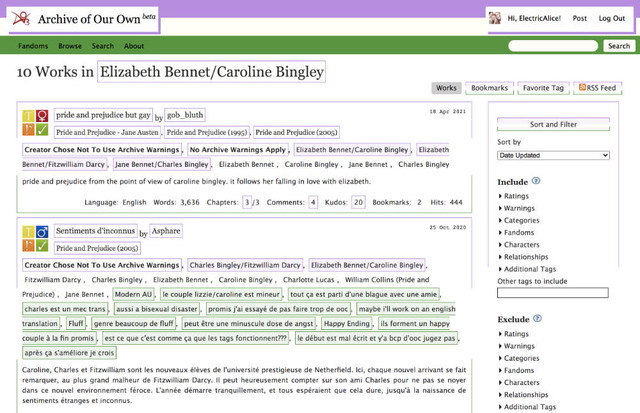Open the 20 Kudos count link
The height and width of the screenshot is (413, 640).
tap(358, 202)
